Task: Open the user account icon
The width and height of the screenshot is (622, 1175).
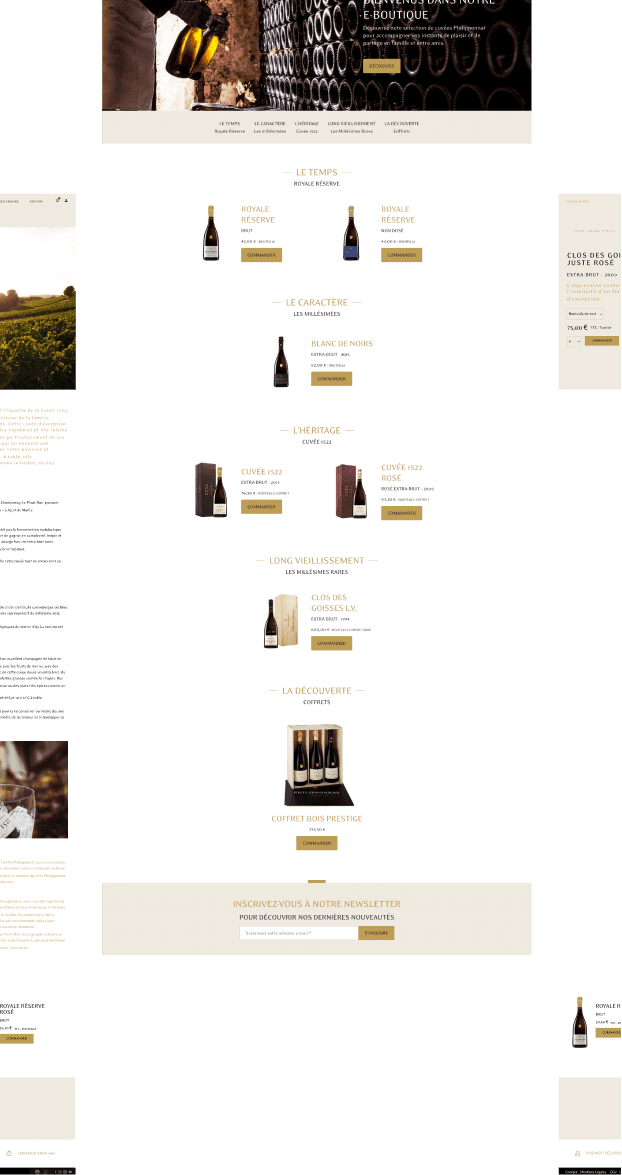Action: click(x=66, y=200)
